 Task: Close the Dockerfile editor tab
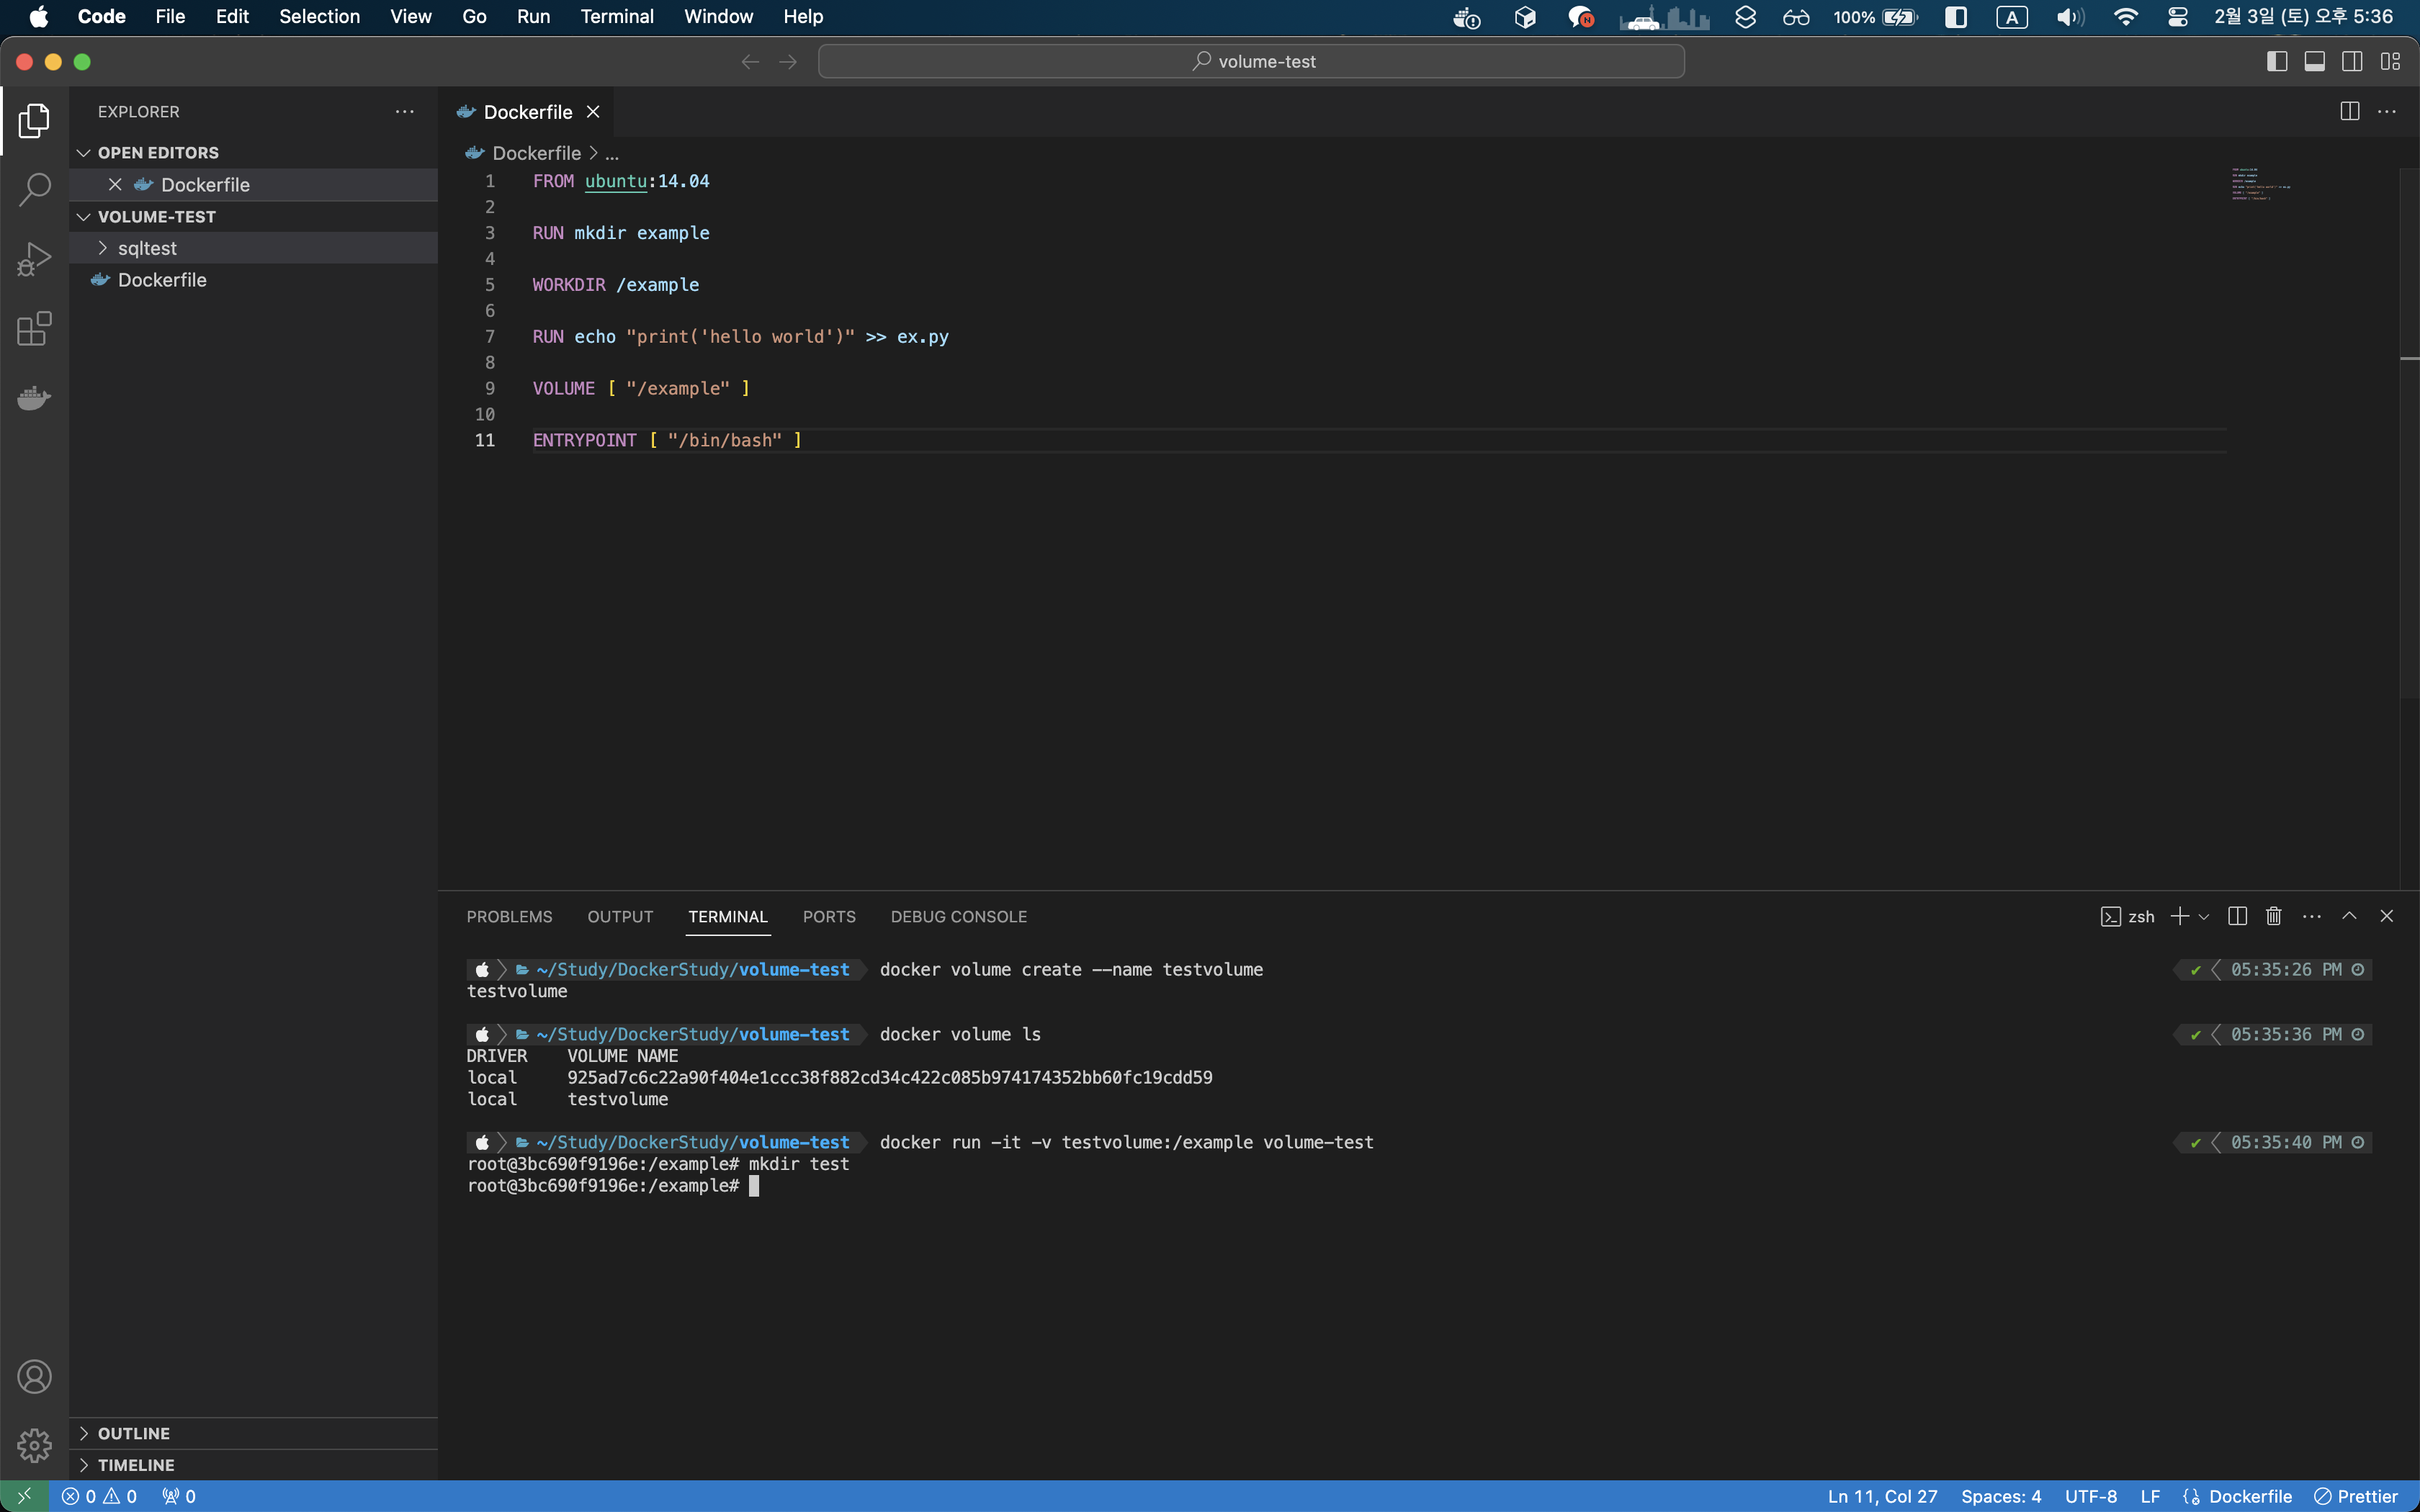pyautogui.click(x=593, y=112)
